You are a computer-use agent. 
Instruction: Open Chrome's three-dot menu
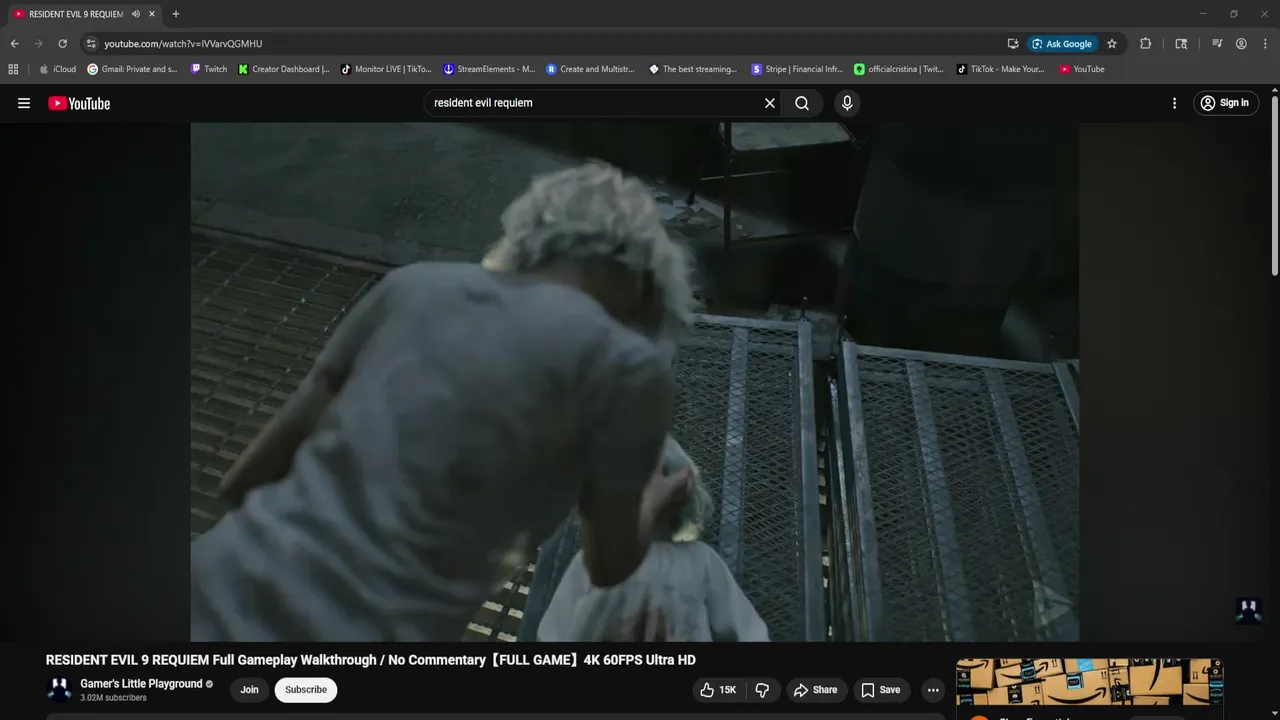click(1266, 44)
